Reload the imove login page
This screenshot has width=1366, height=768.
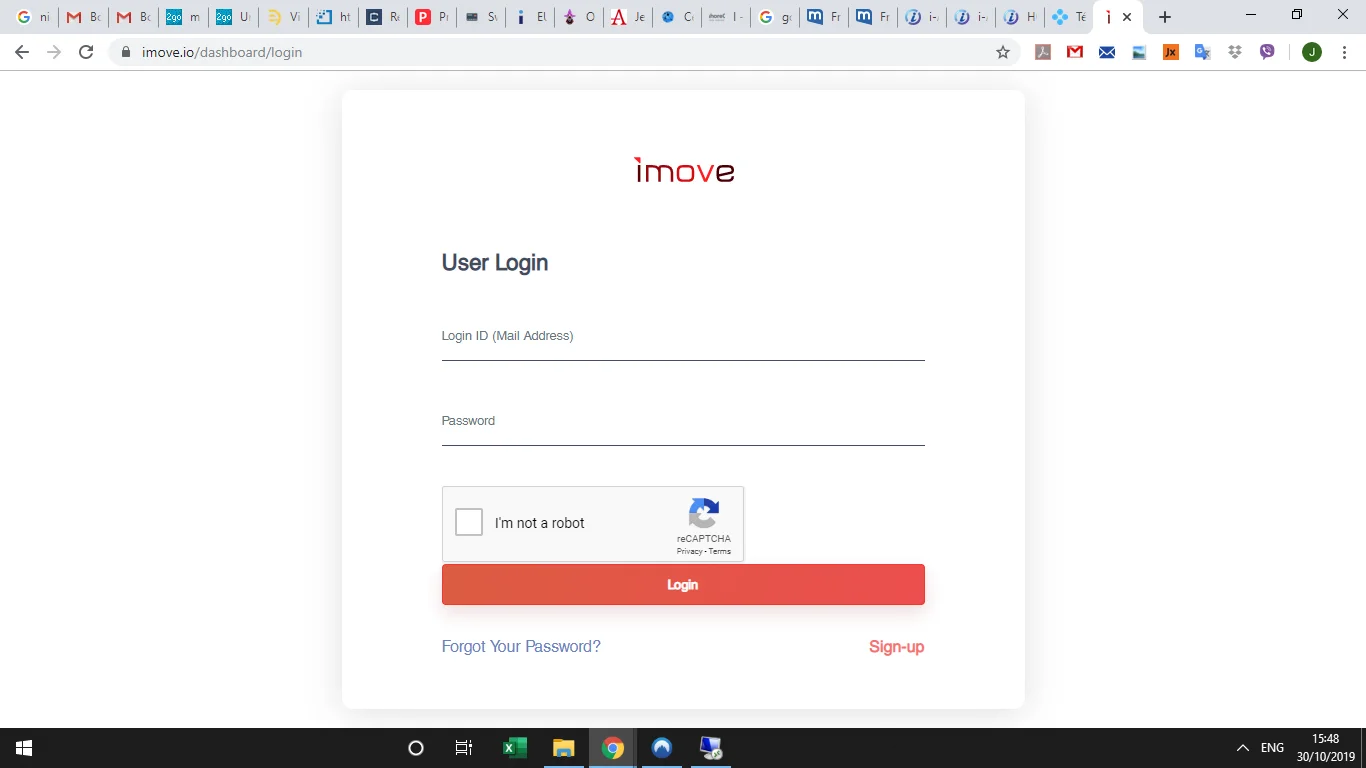[x=86, y=52]
